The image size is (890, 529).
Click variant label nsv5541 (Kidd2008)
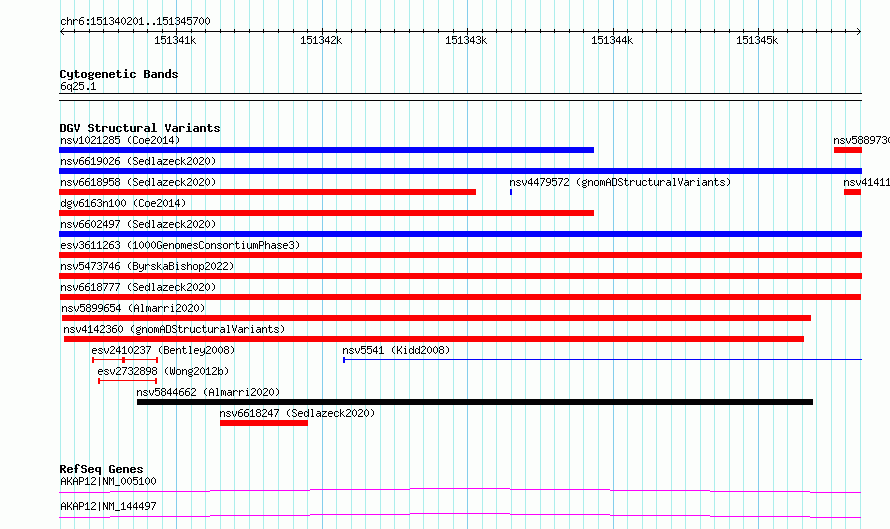click(x=396, y=350)
